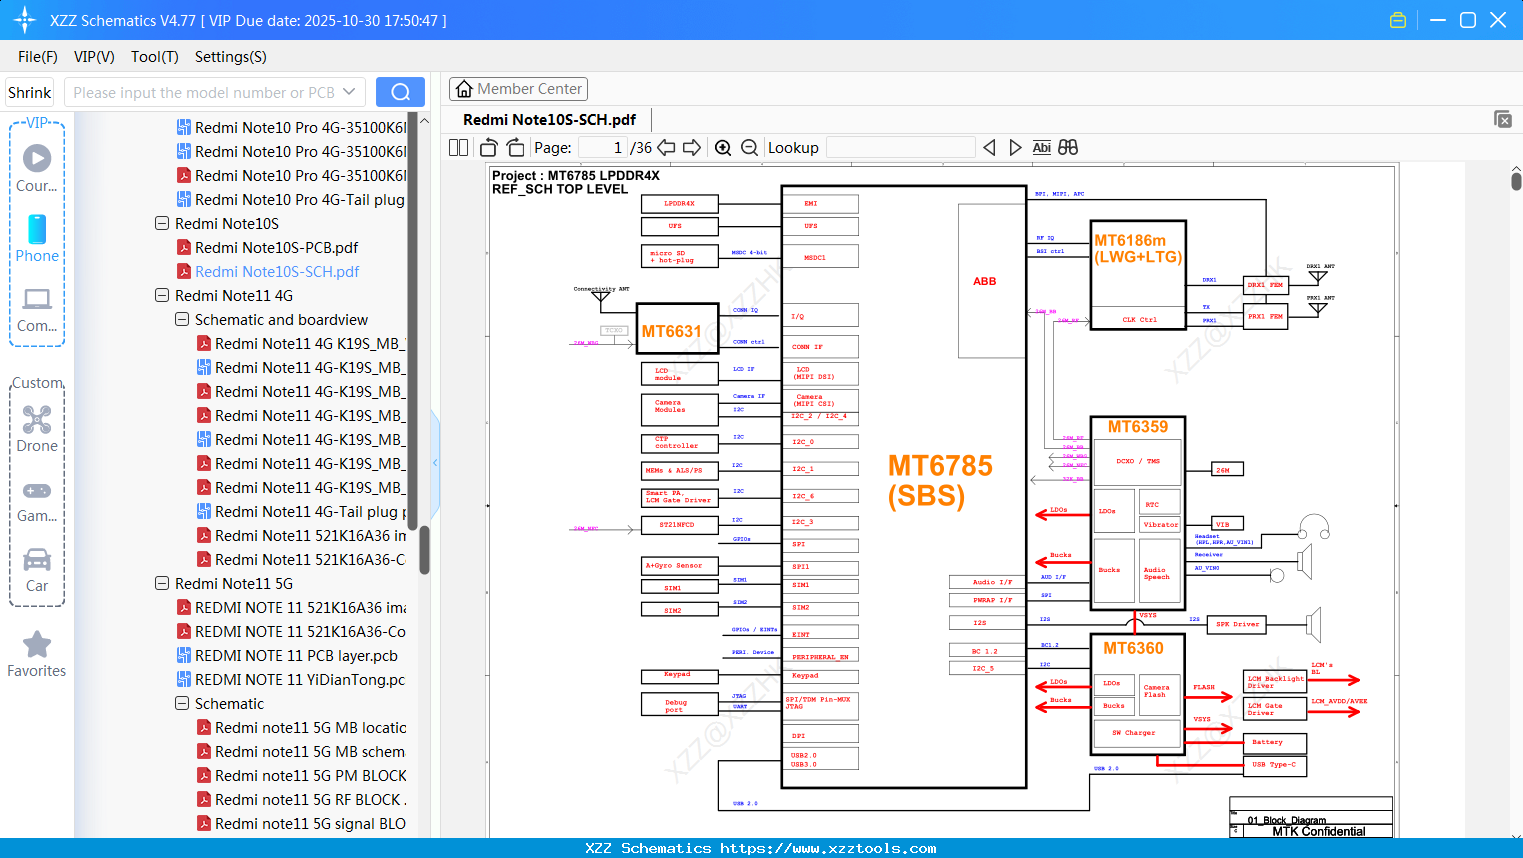This screenshot has width=1523, height=858.
Task: Rotate the page clockwise
Action: pyautogui.click(x=516, y=147)
